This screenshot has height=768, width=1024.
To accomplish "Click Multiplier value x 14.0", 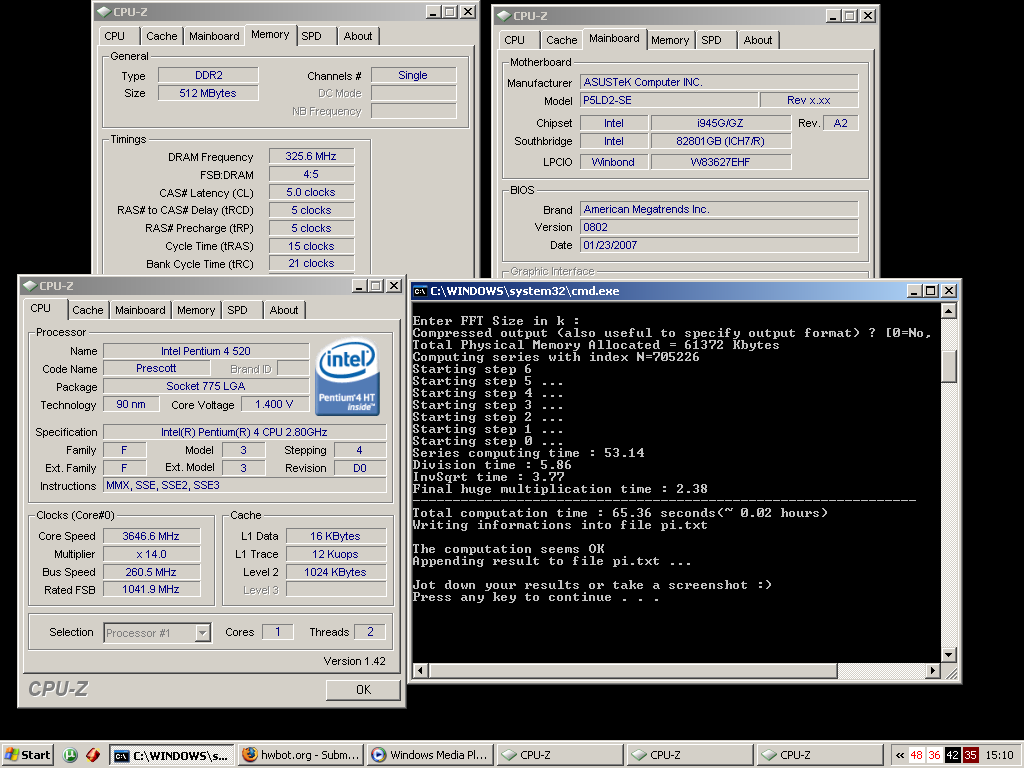I will coord(151,554).
